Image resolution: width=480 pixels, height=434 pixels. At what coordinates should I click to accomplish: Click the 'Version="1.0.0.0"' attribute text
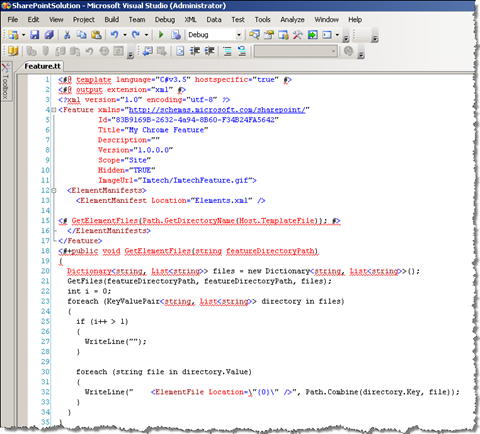click(136, 150)
